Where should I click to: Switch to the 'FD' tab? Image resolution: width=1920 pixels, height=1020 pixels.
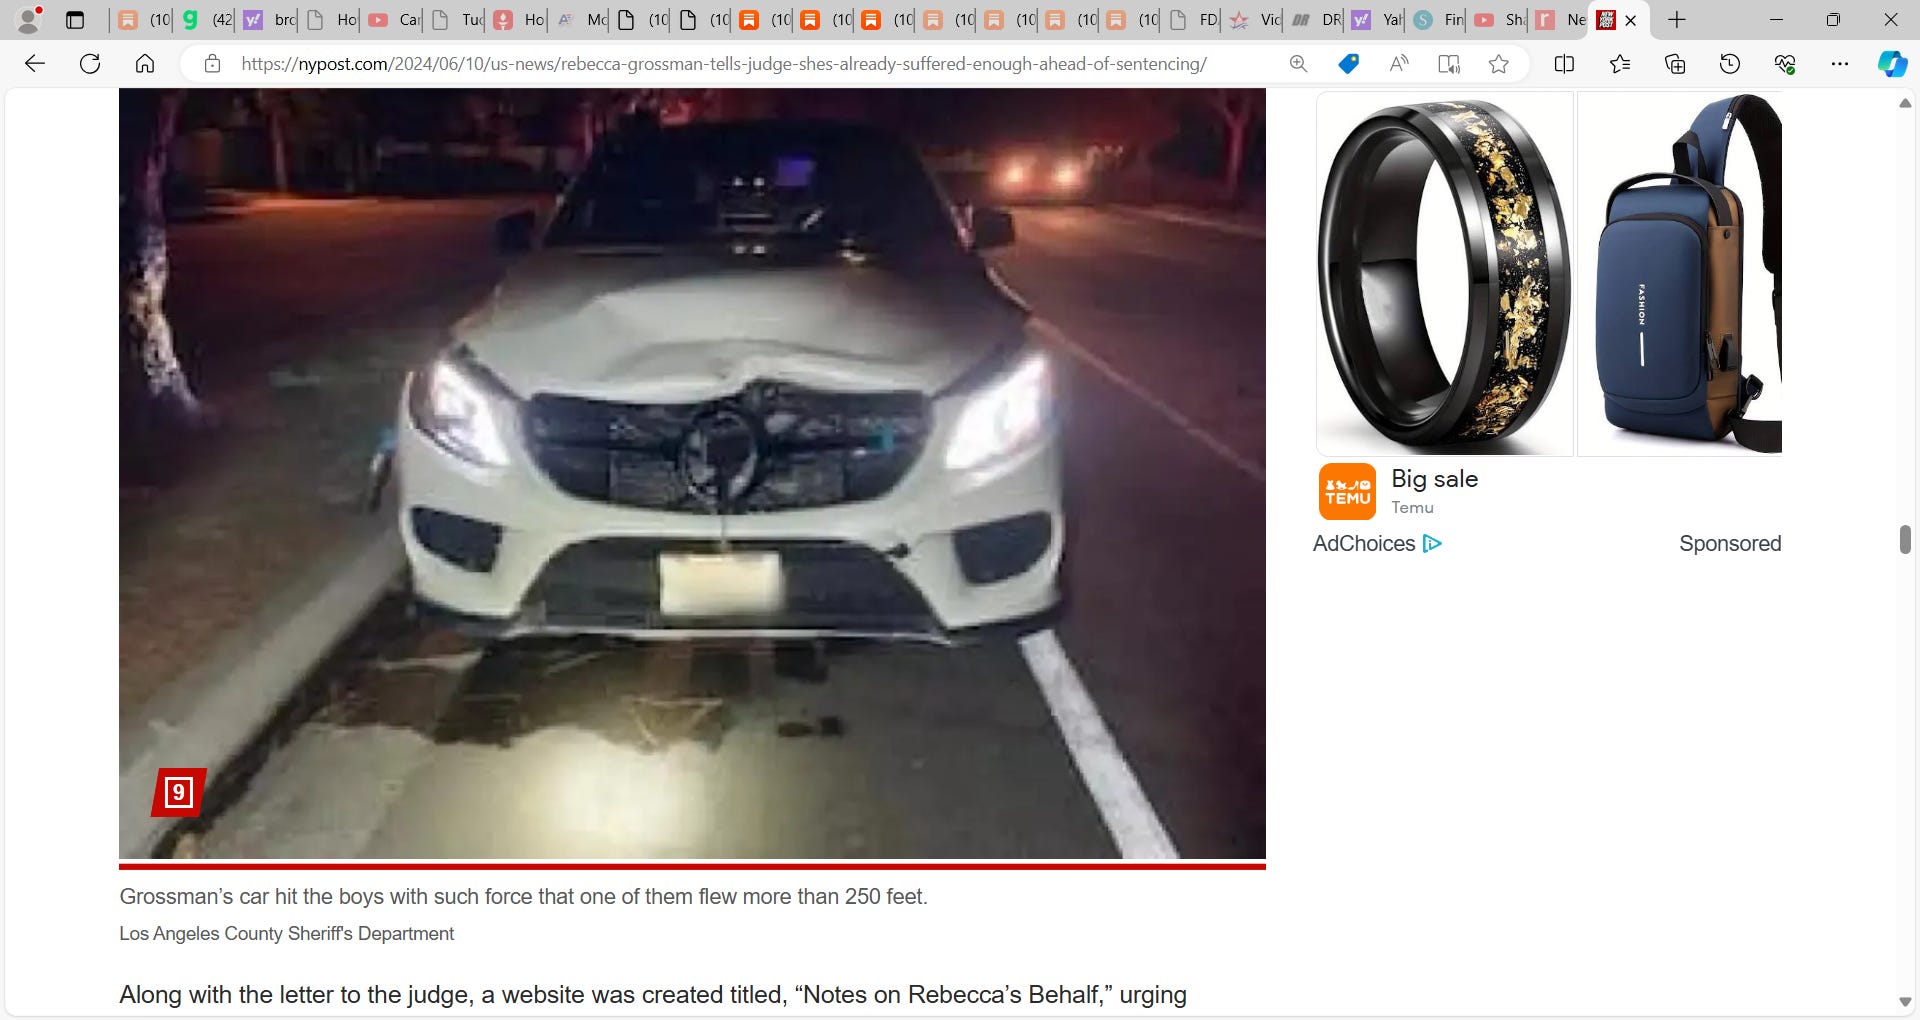1193,19
